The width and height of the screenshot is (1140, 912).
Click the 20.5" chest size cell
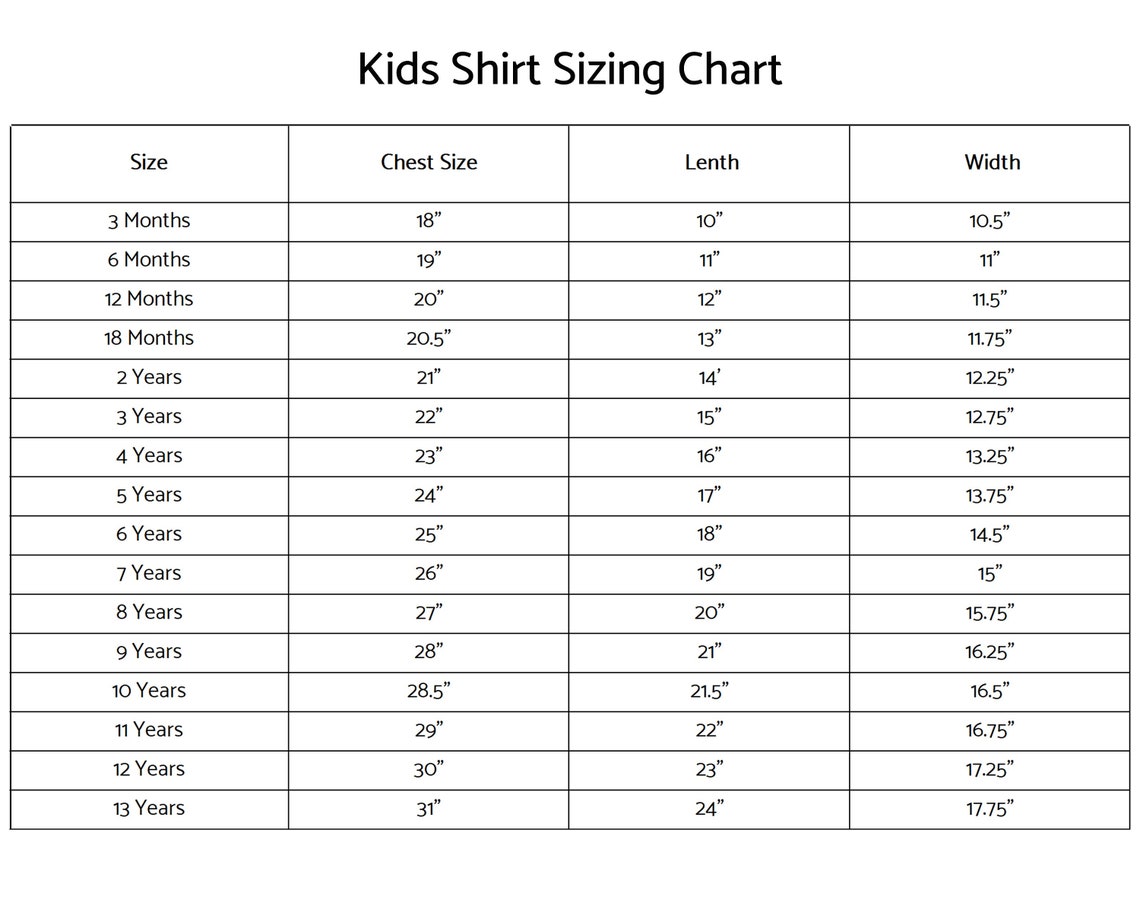tap(429, 338)
